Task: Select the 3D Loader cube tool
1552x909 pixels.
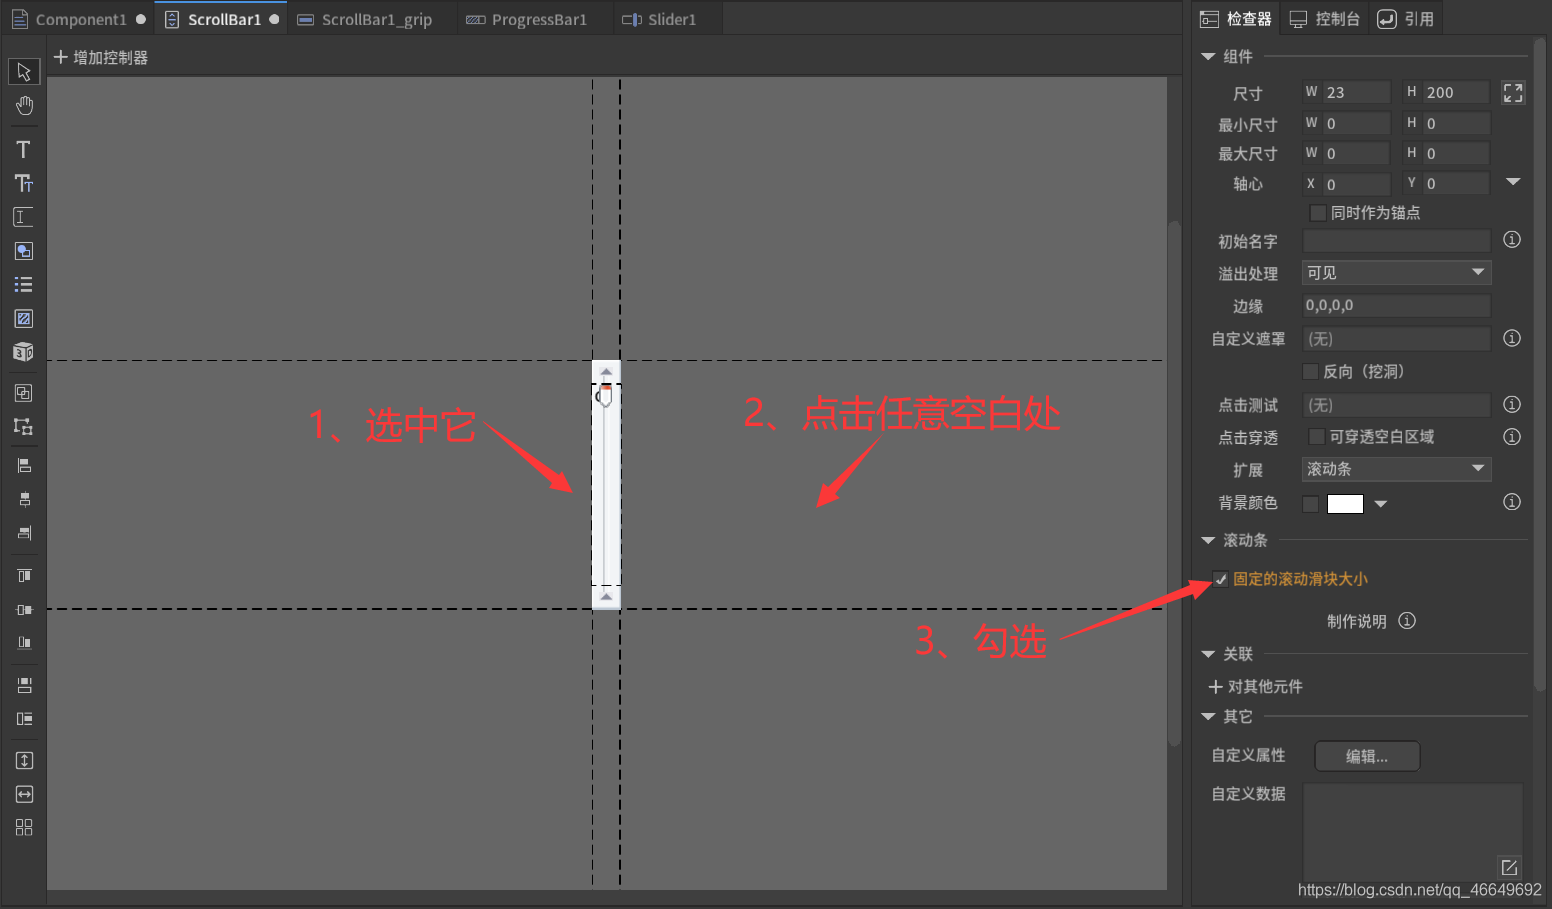Action: (x=23, y=352)
